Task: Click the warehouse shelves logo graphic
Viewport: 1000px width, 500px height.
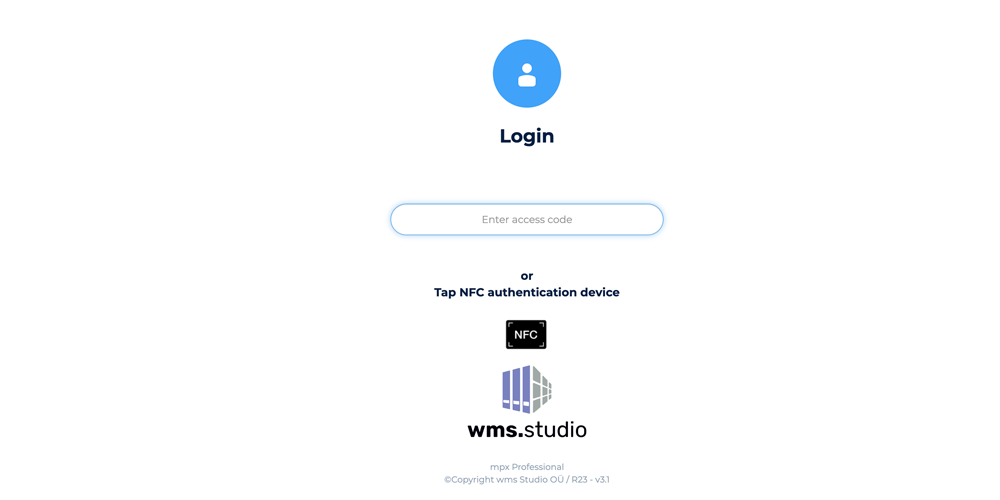Action: (527, 389)
